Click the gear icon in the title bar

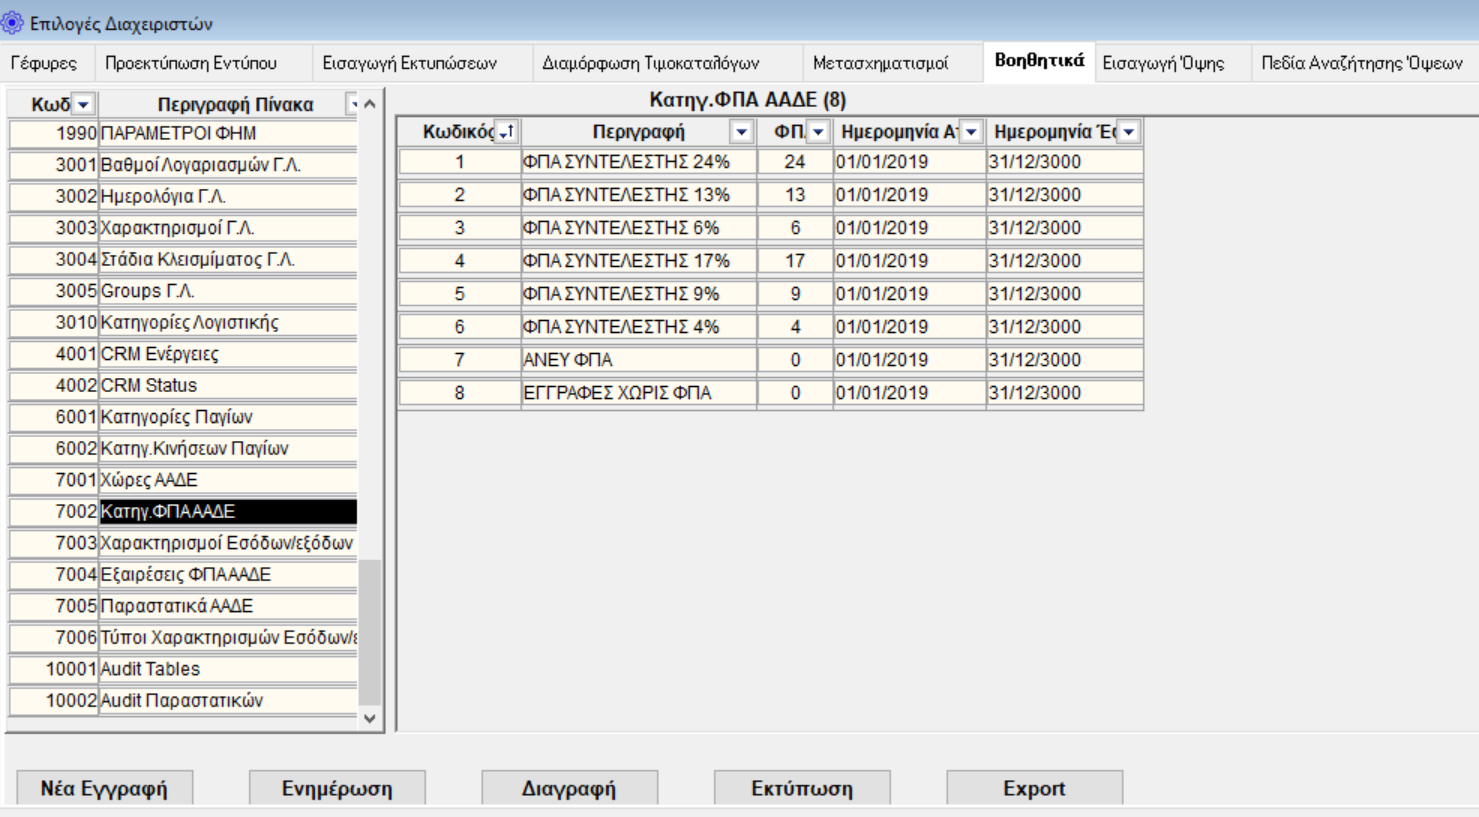tap(12, 22)
